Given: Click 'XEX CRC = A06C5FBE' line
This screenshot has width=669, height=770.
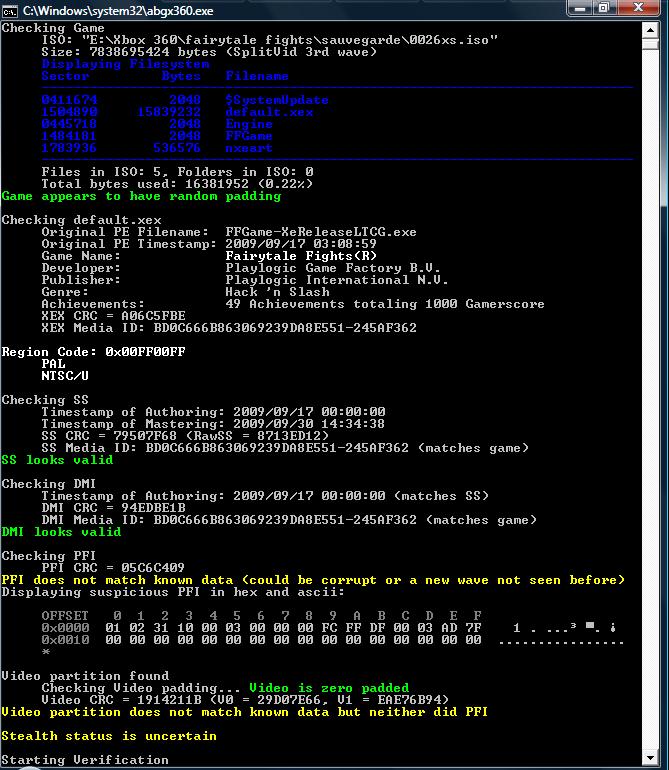Looking at the screenshot, I should pos(113,316).
